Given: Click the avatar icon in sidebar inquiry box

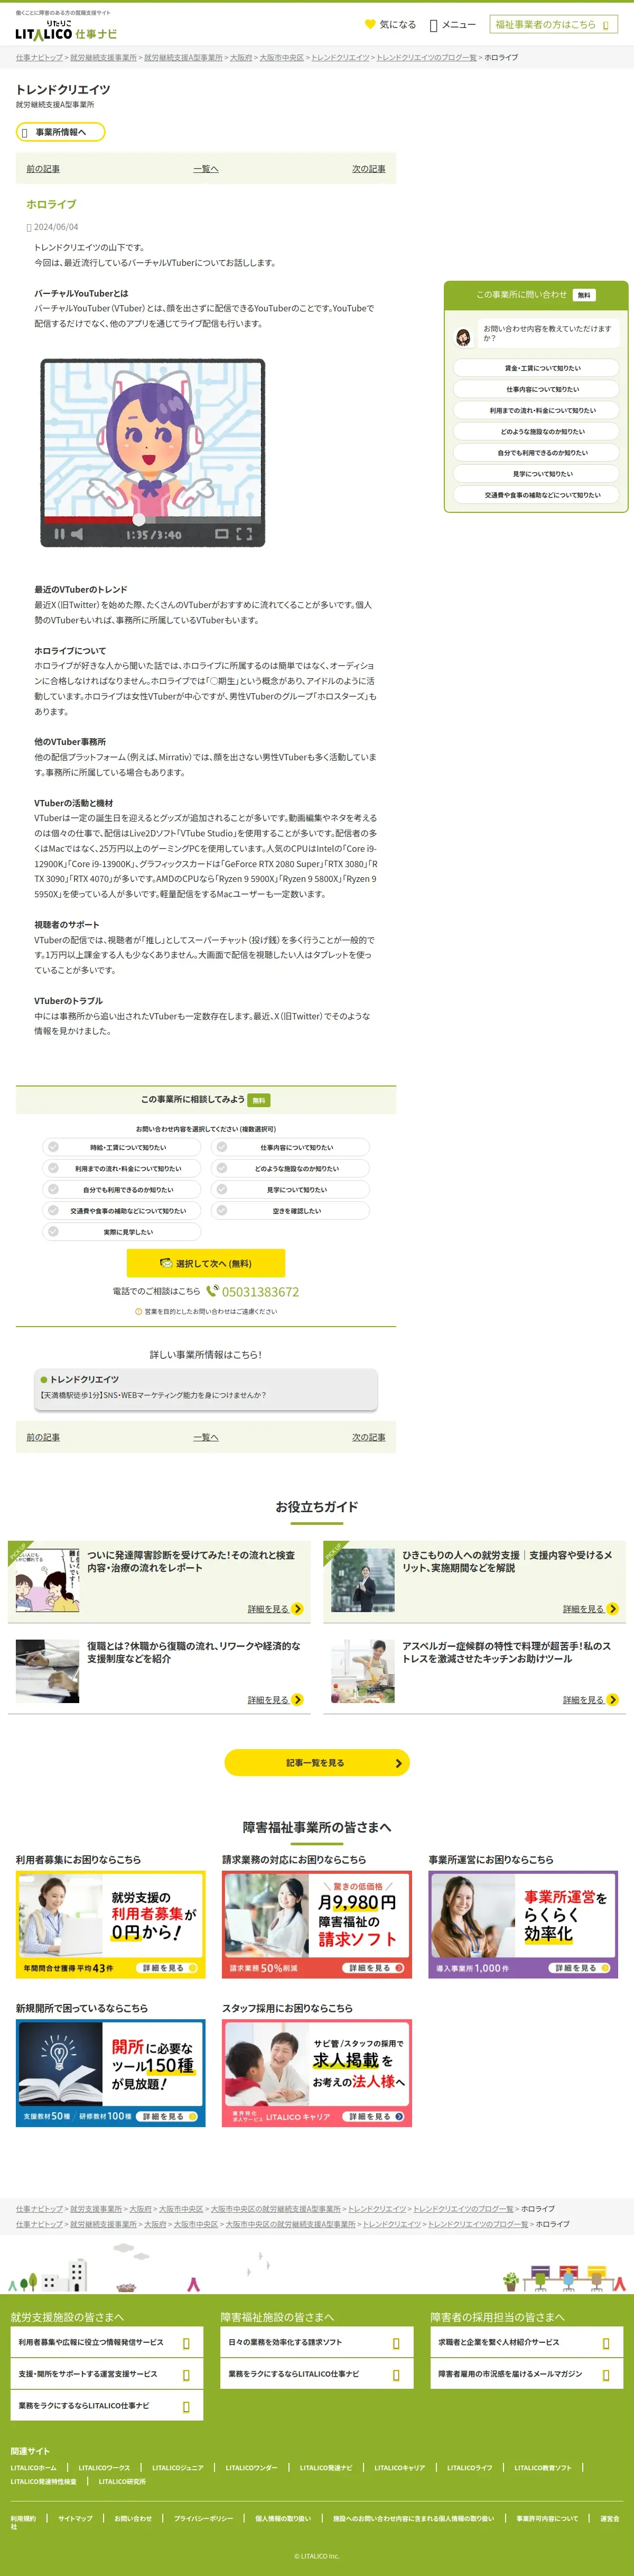Looking at the screenshot, I should coord(463,337).
